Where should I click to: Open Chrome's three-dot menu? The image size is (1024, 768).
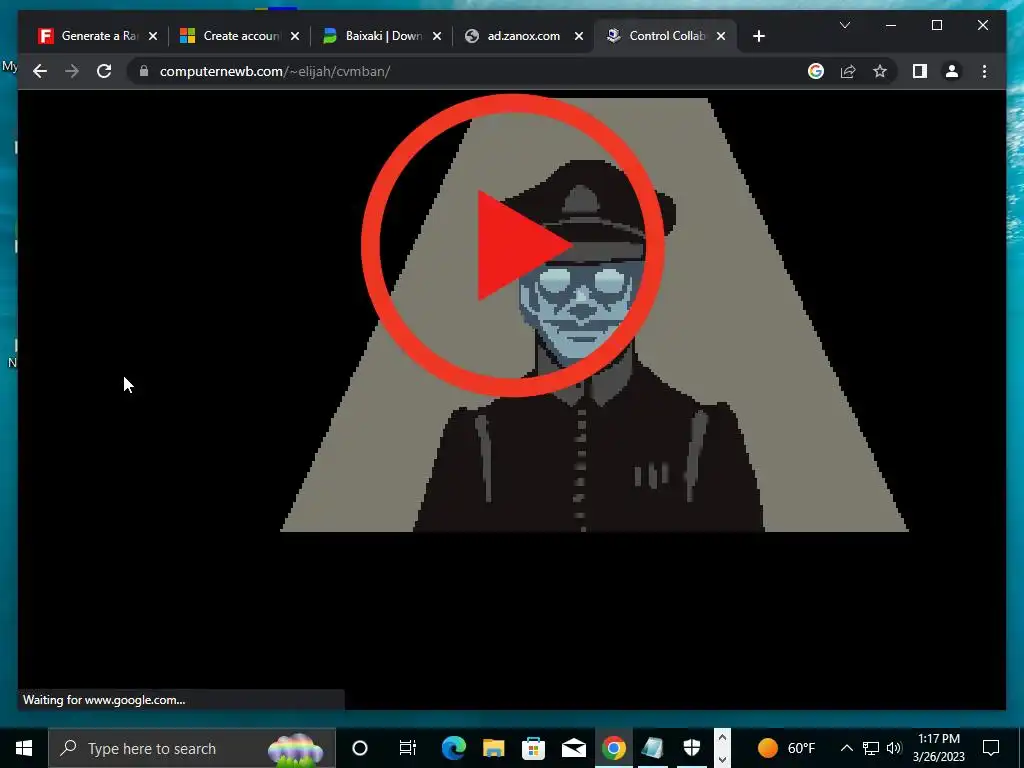pos(984,71)
